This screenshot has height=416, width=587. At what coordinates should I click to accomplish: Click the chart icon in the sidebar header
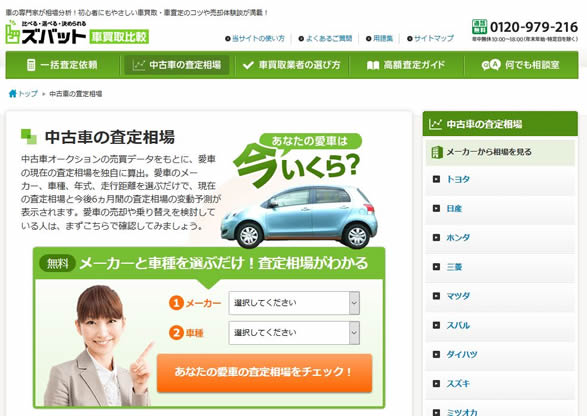[x=435, y=124]
